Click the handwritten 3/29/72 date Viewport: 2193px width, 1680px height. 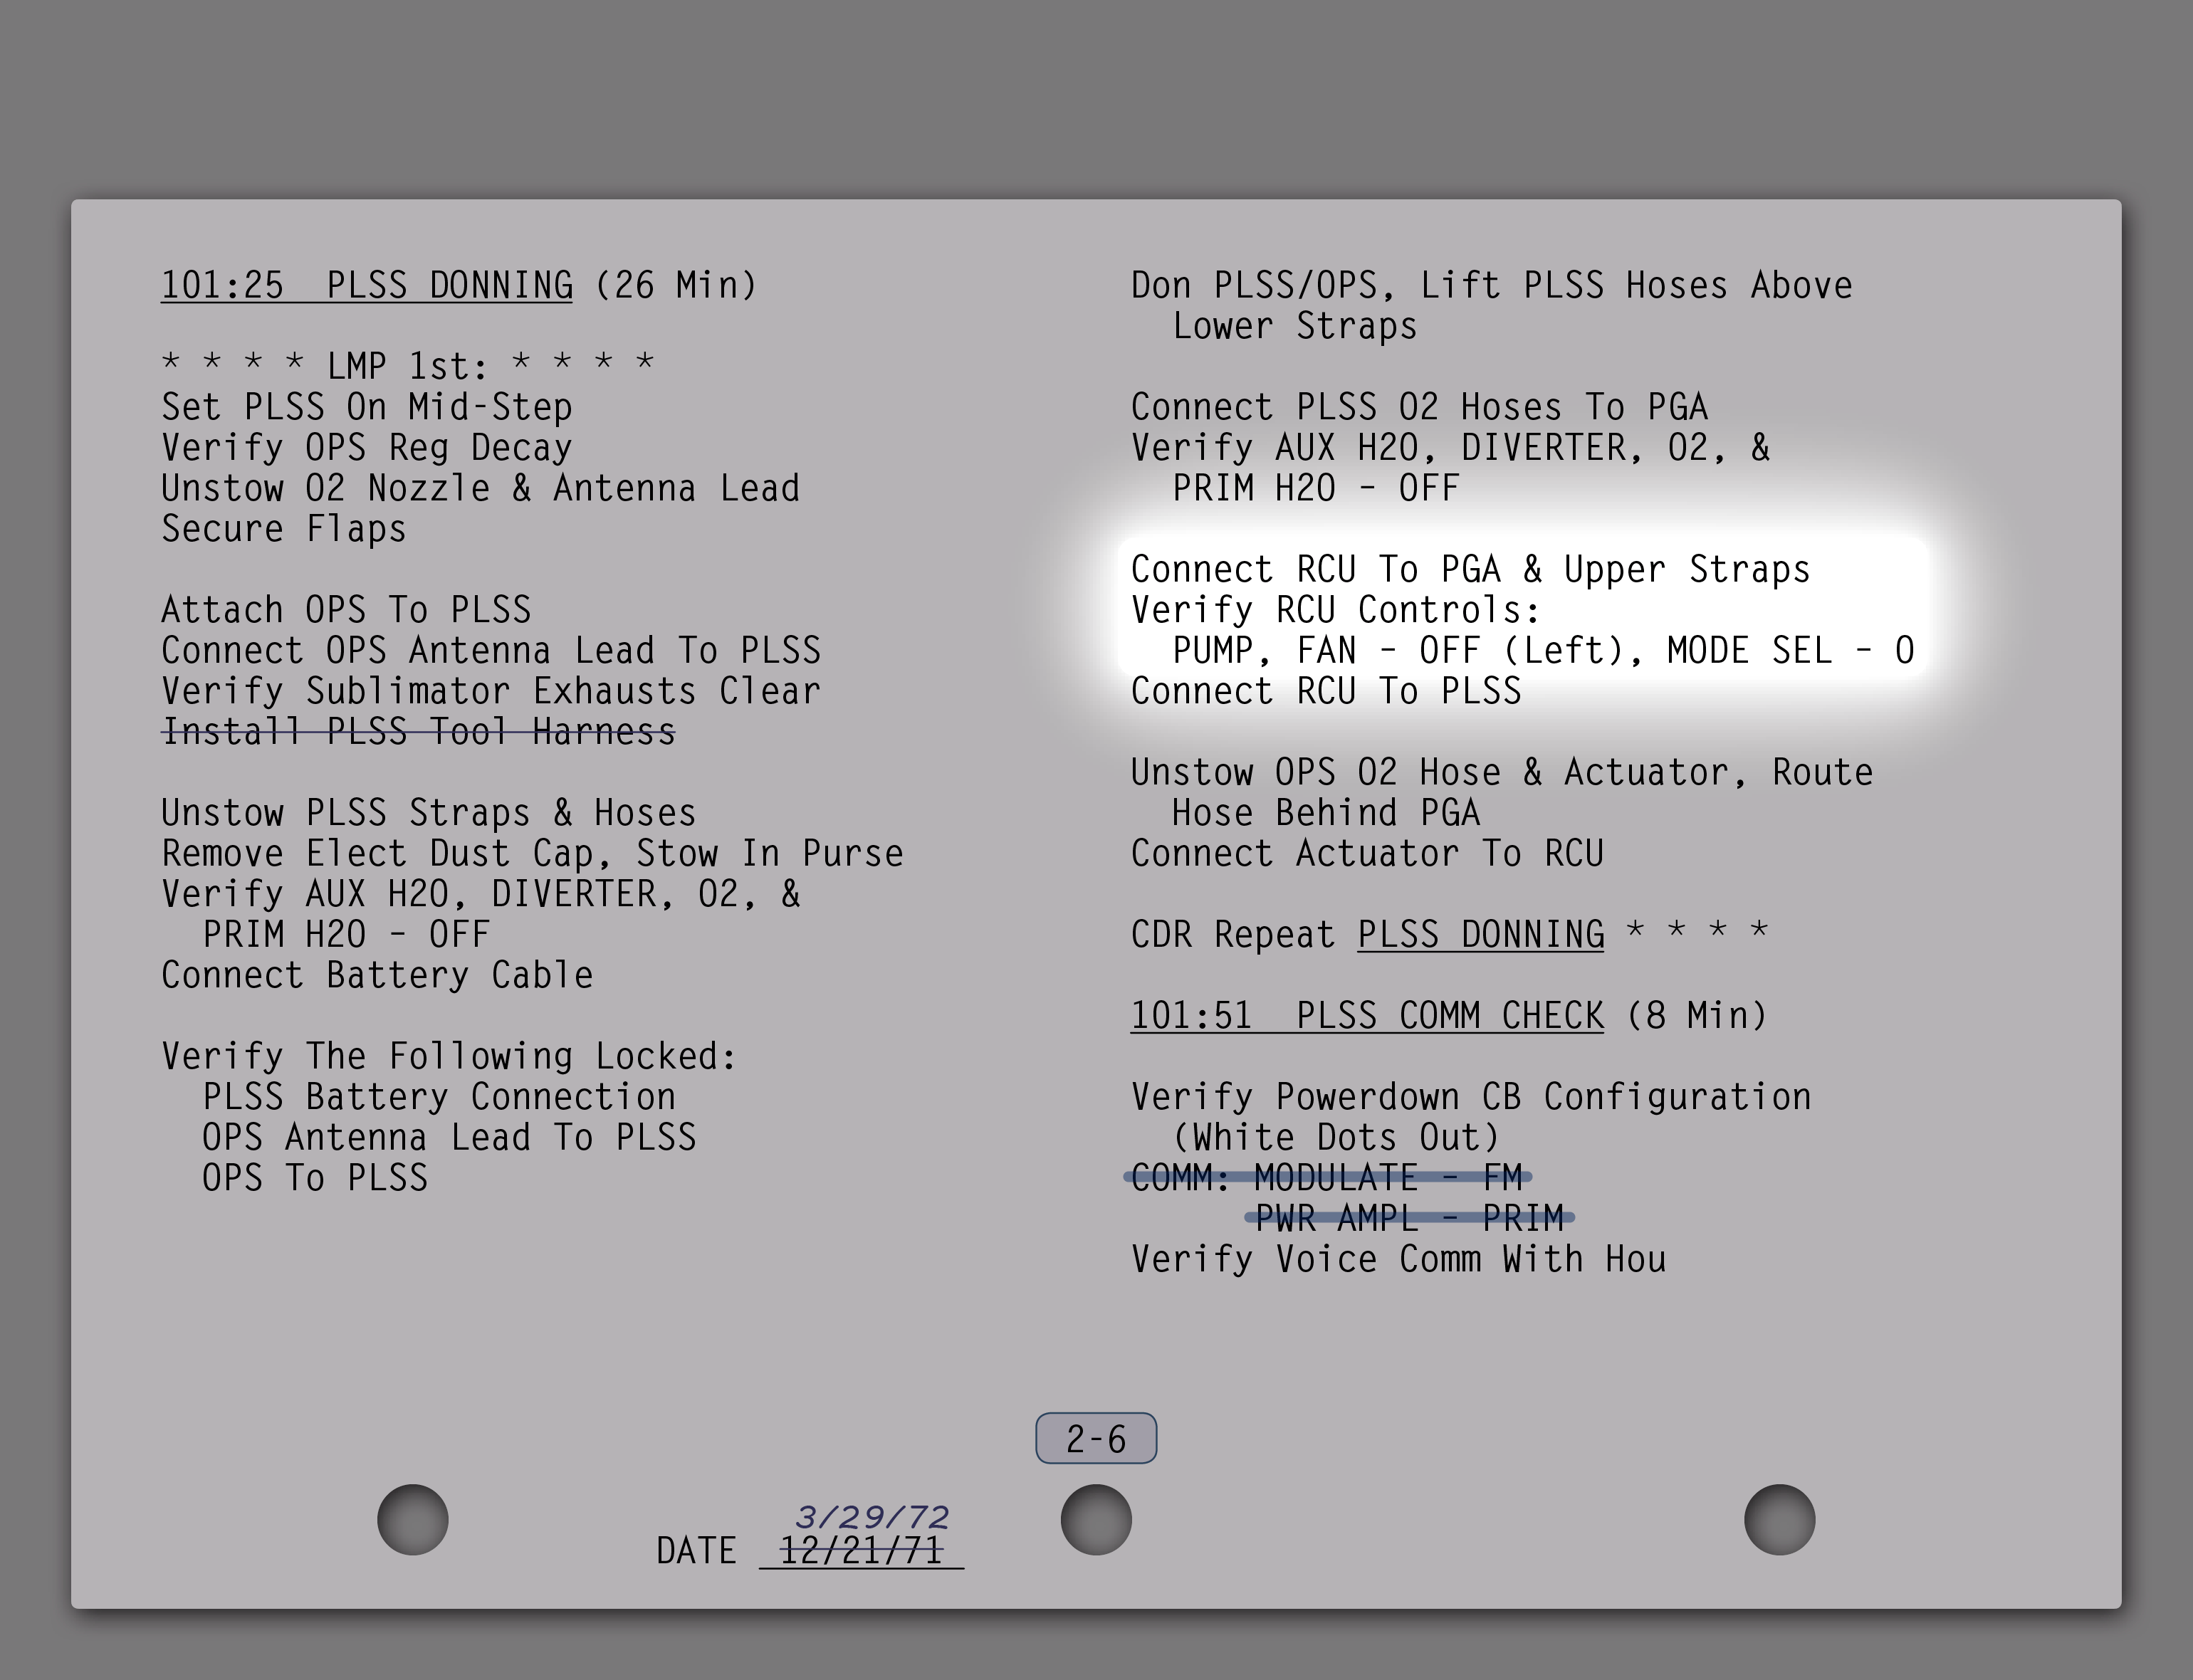[x=872, y=1517]
